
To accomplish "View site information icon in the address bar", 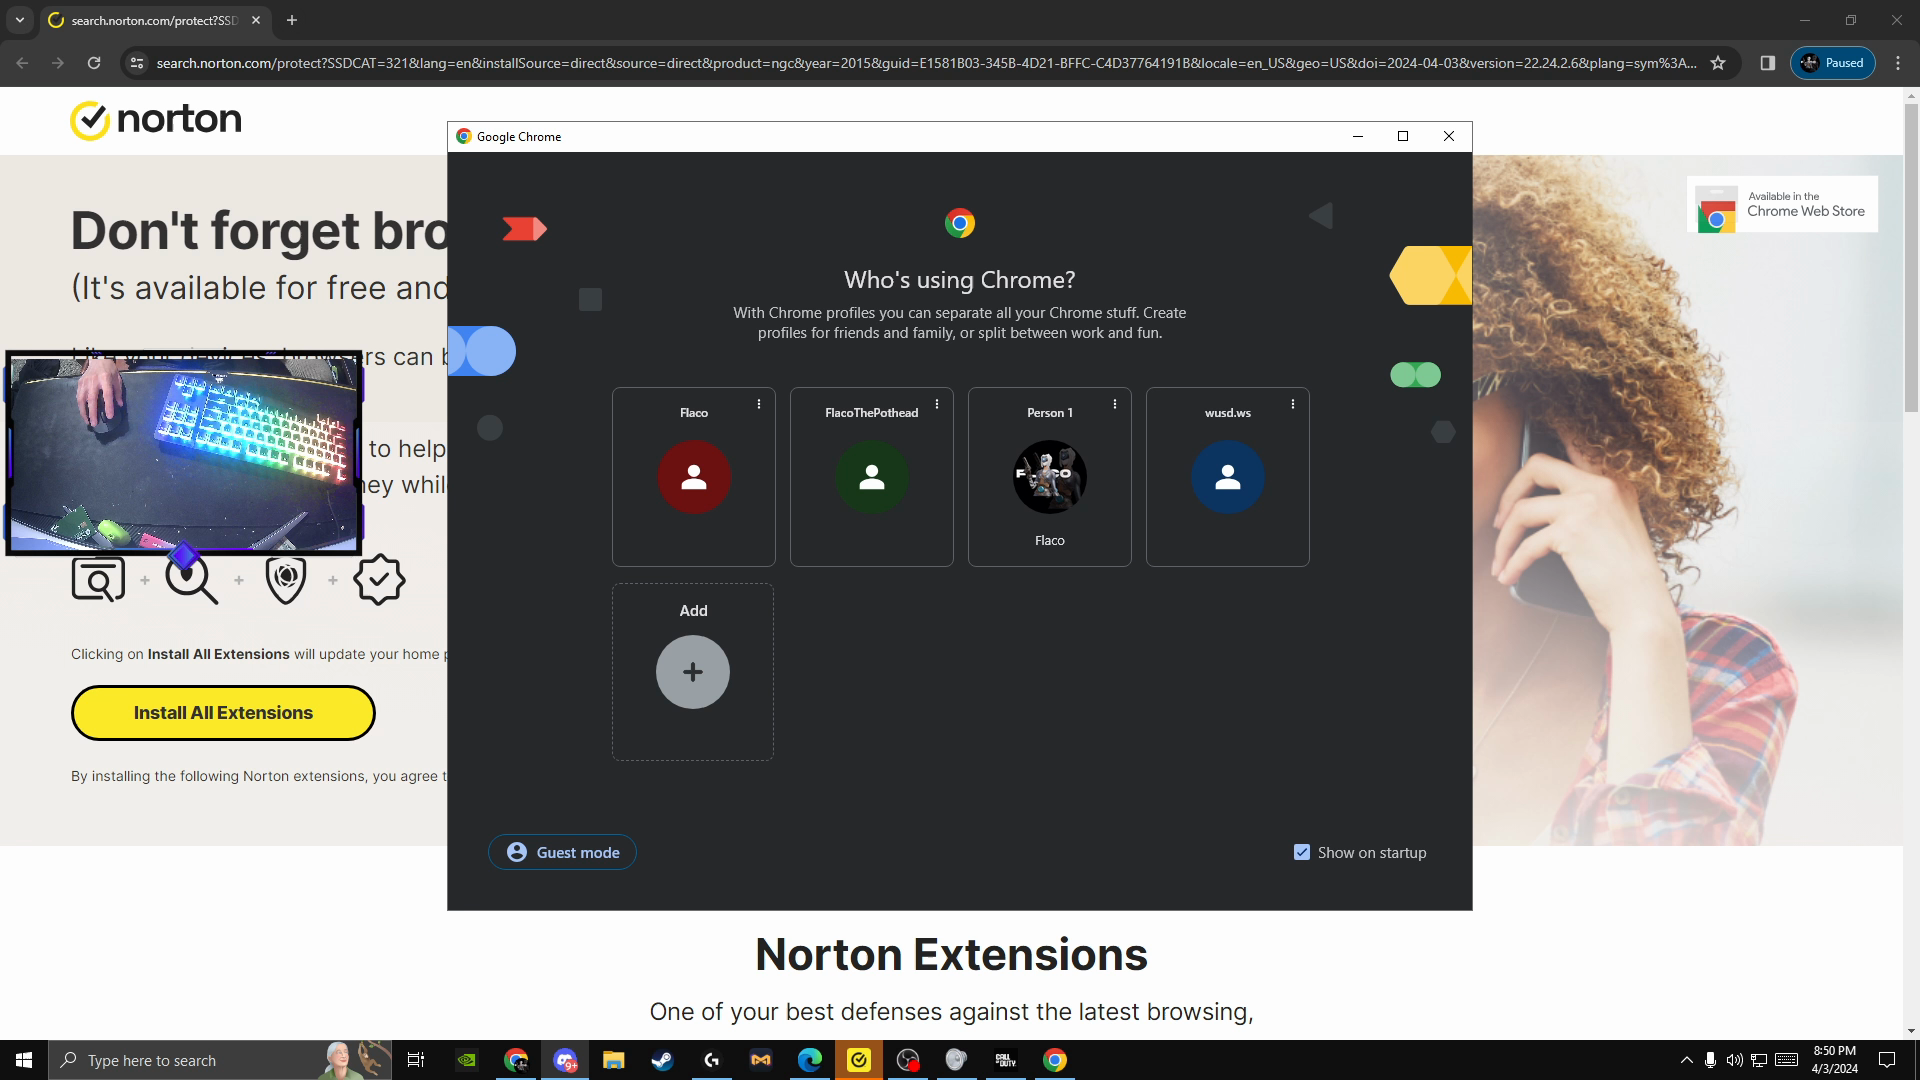I will coord(137,63).
